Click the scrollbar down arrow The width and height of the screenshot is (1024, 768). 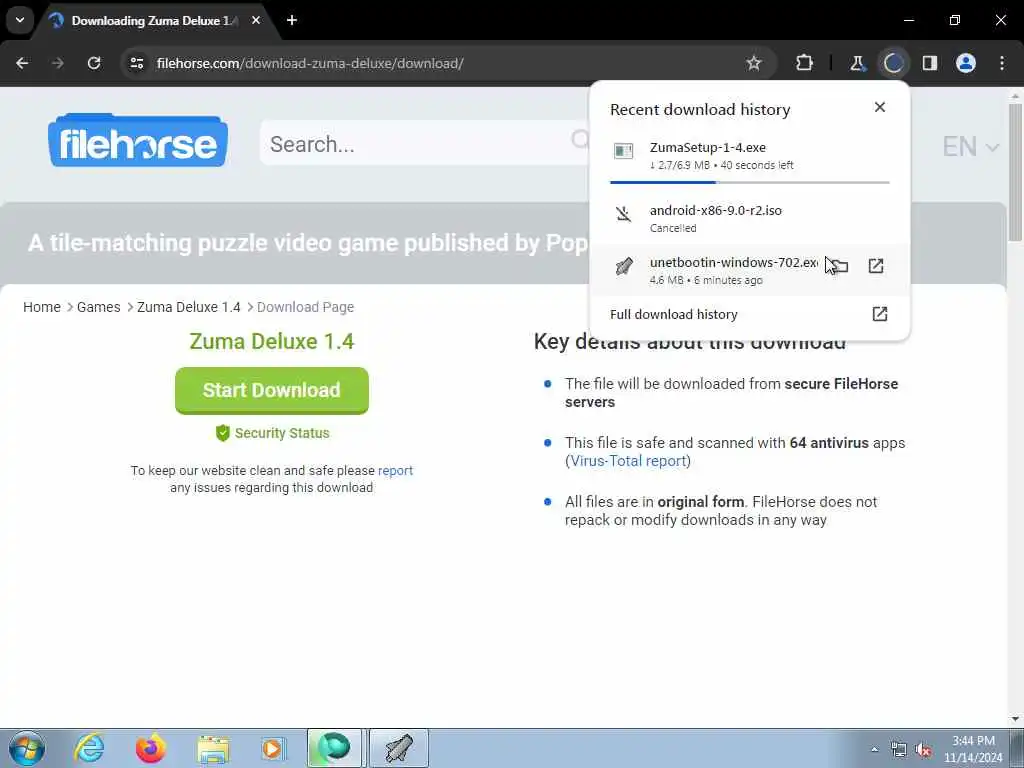coord(1016,719)
